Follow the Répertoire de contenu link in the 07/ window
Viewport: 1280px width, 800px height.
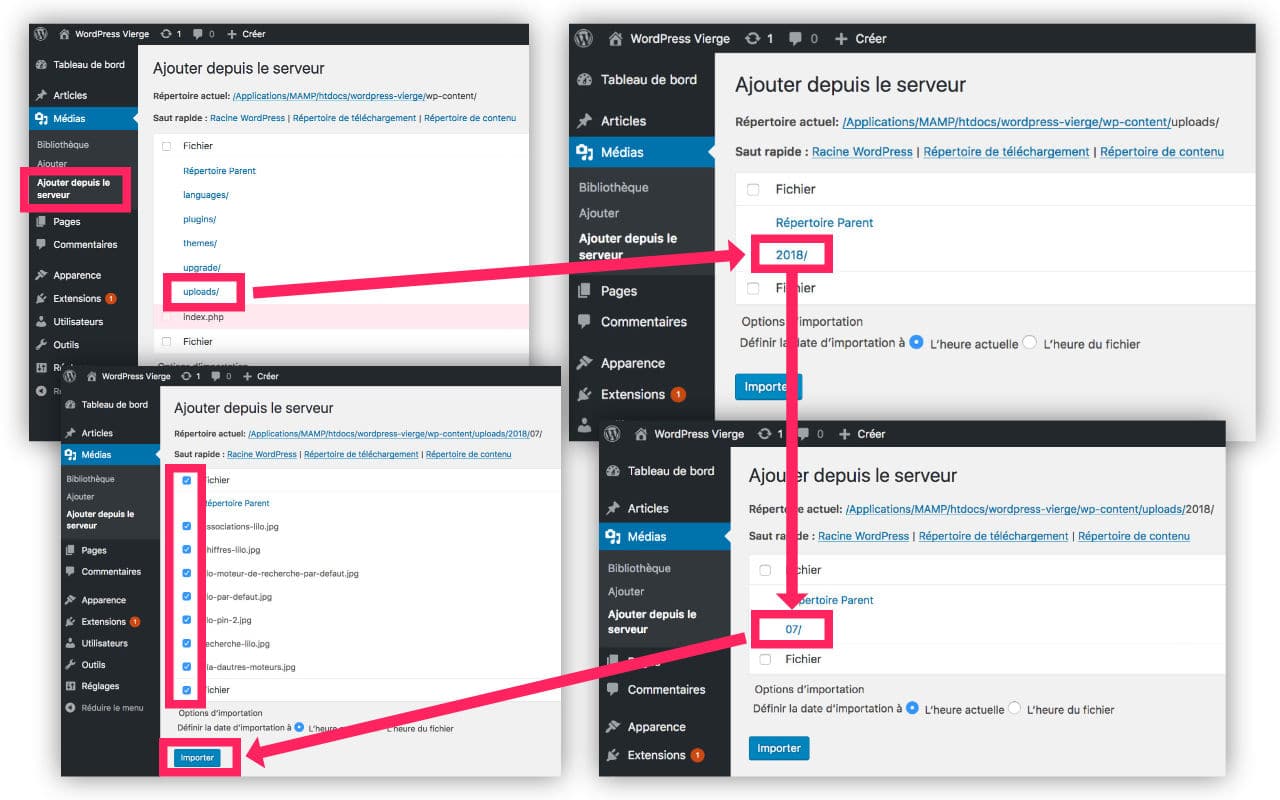pyautogui.click(x=1133, y=536)
